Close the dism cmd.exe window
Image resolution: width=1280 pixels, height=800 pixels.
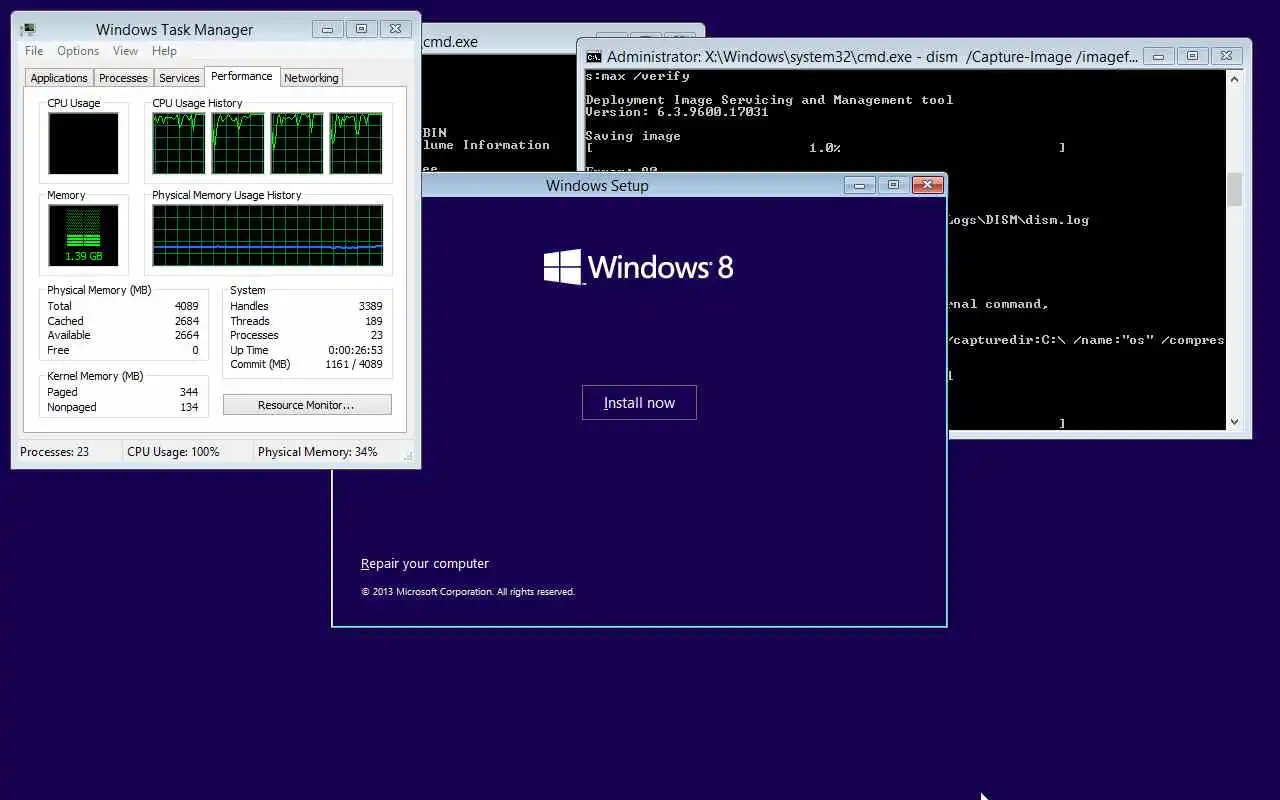point(1226,56)
